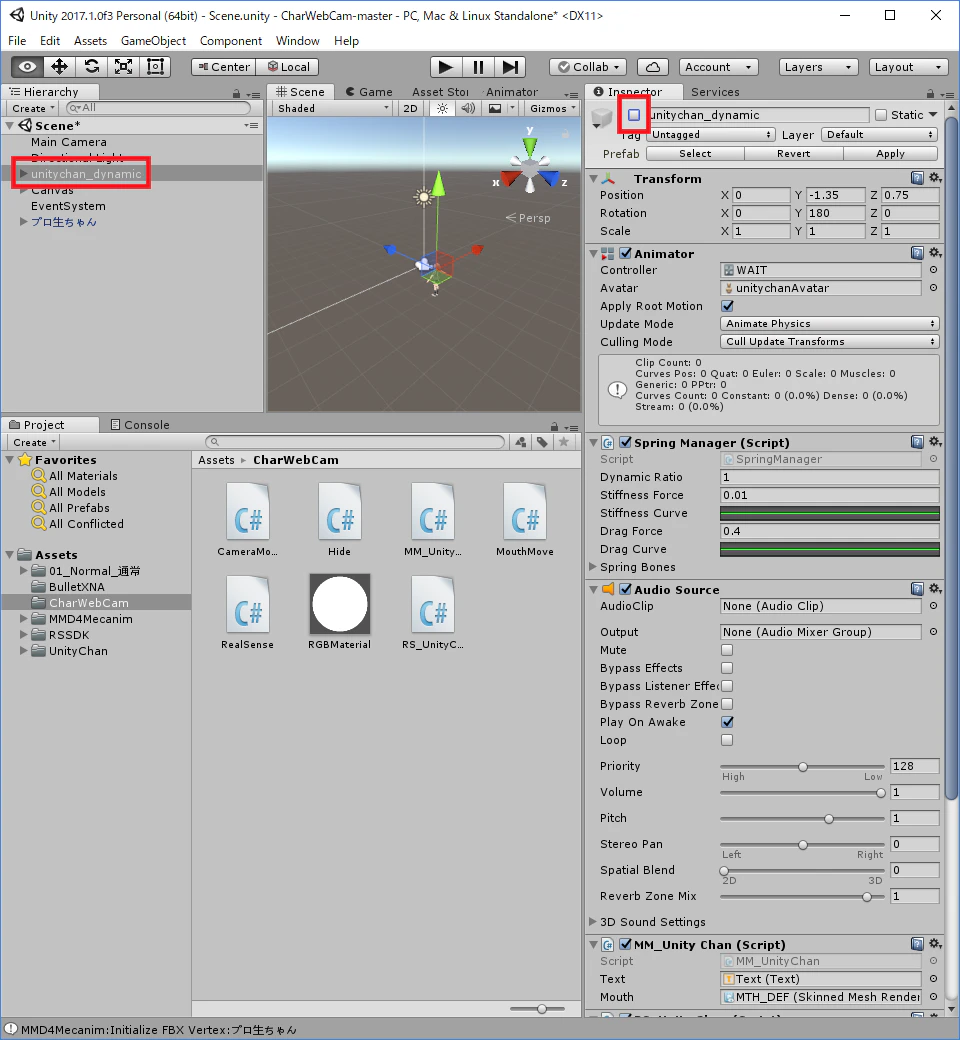The width and height of the screenshot is (960, 1040).
Task: Open the Gizmos dropdown
Action: coord(553,108)
